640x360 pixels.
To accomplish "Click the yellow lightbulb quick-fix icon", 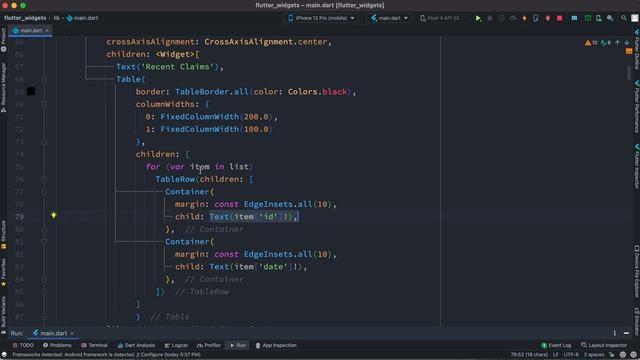I will click(x=53, y=215).
